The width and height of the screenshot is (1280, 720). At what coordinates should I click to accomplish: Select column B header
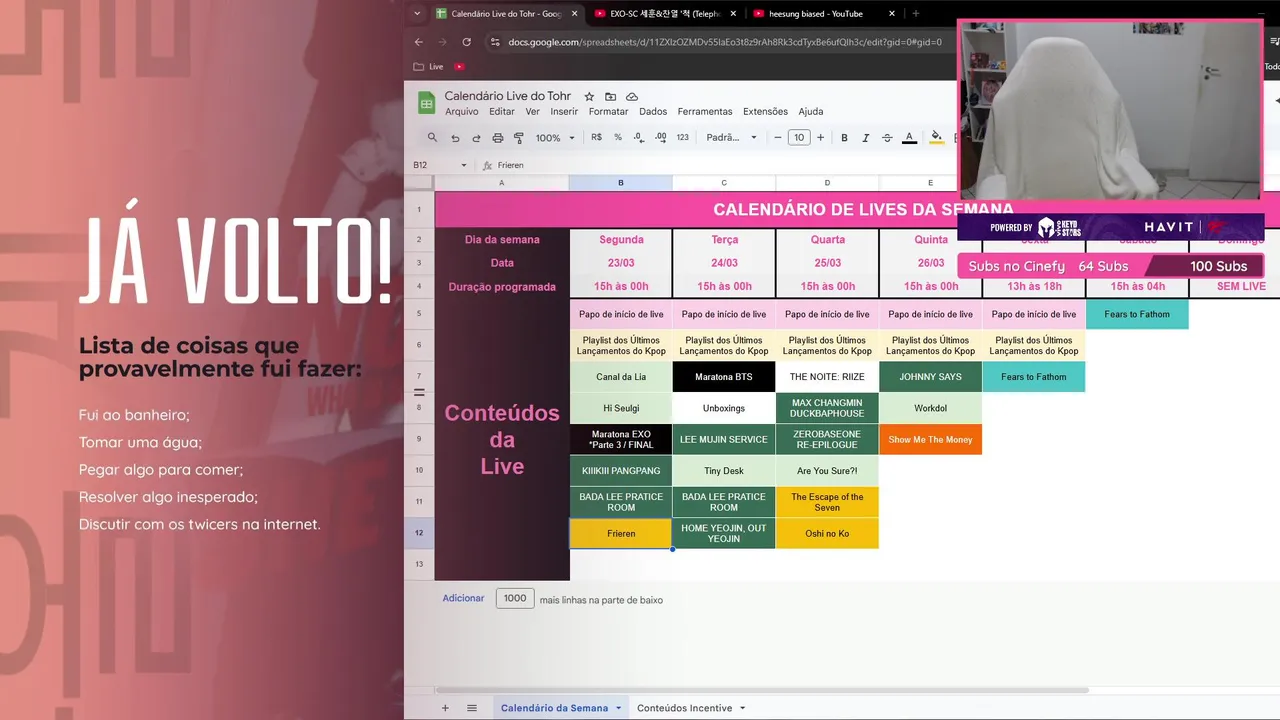click(620, 183)
